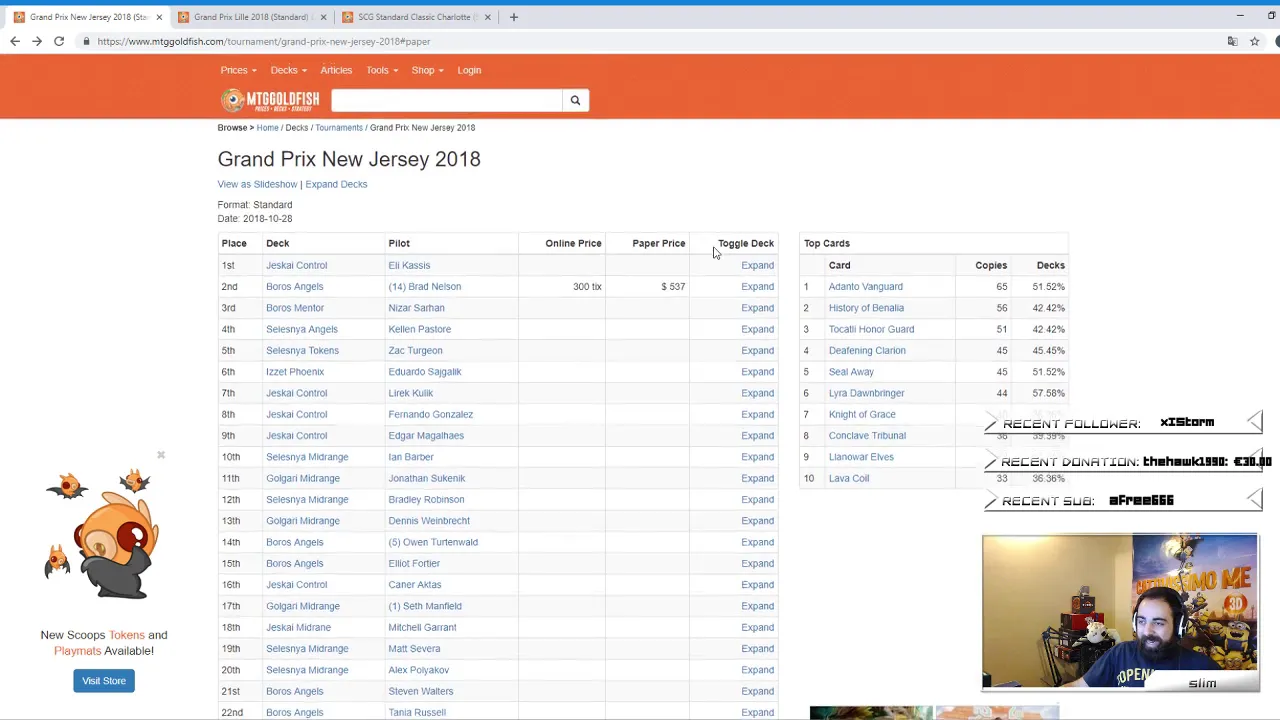Image resolution: width=1280 pixels, height=720 pixels.
Task: Open Lyra Dawnbringer card link
Action: [x=866, y=393]
